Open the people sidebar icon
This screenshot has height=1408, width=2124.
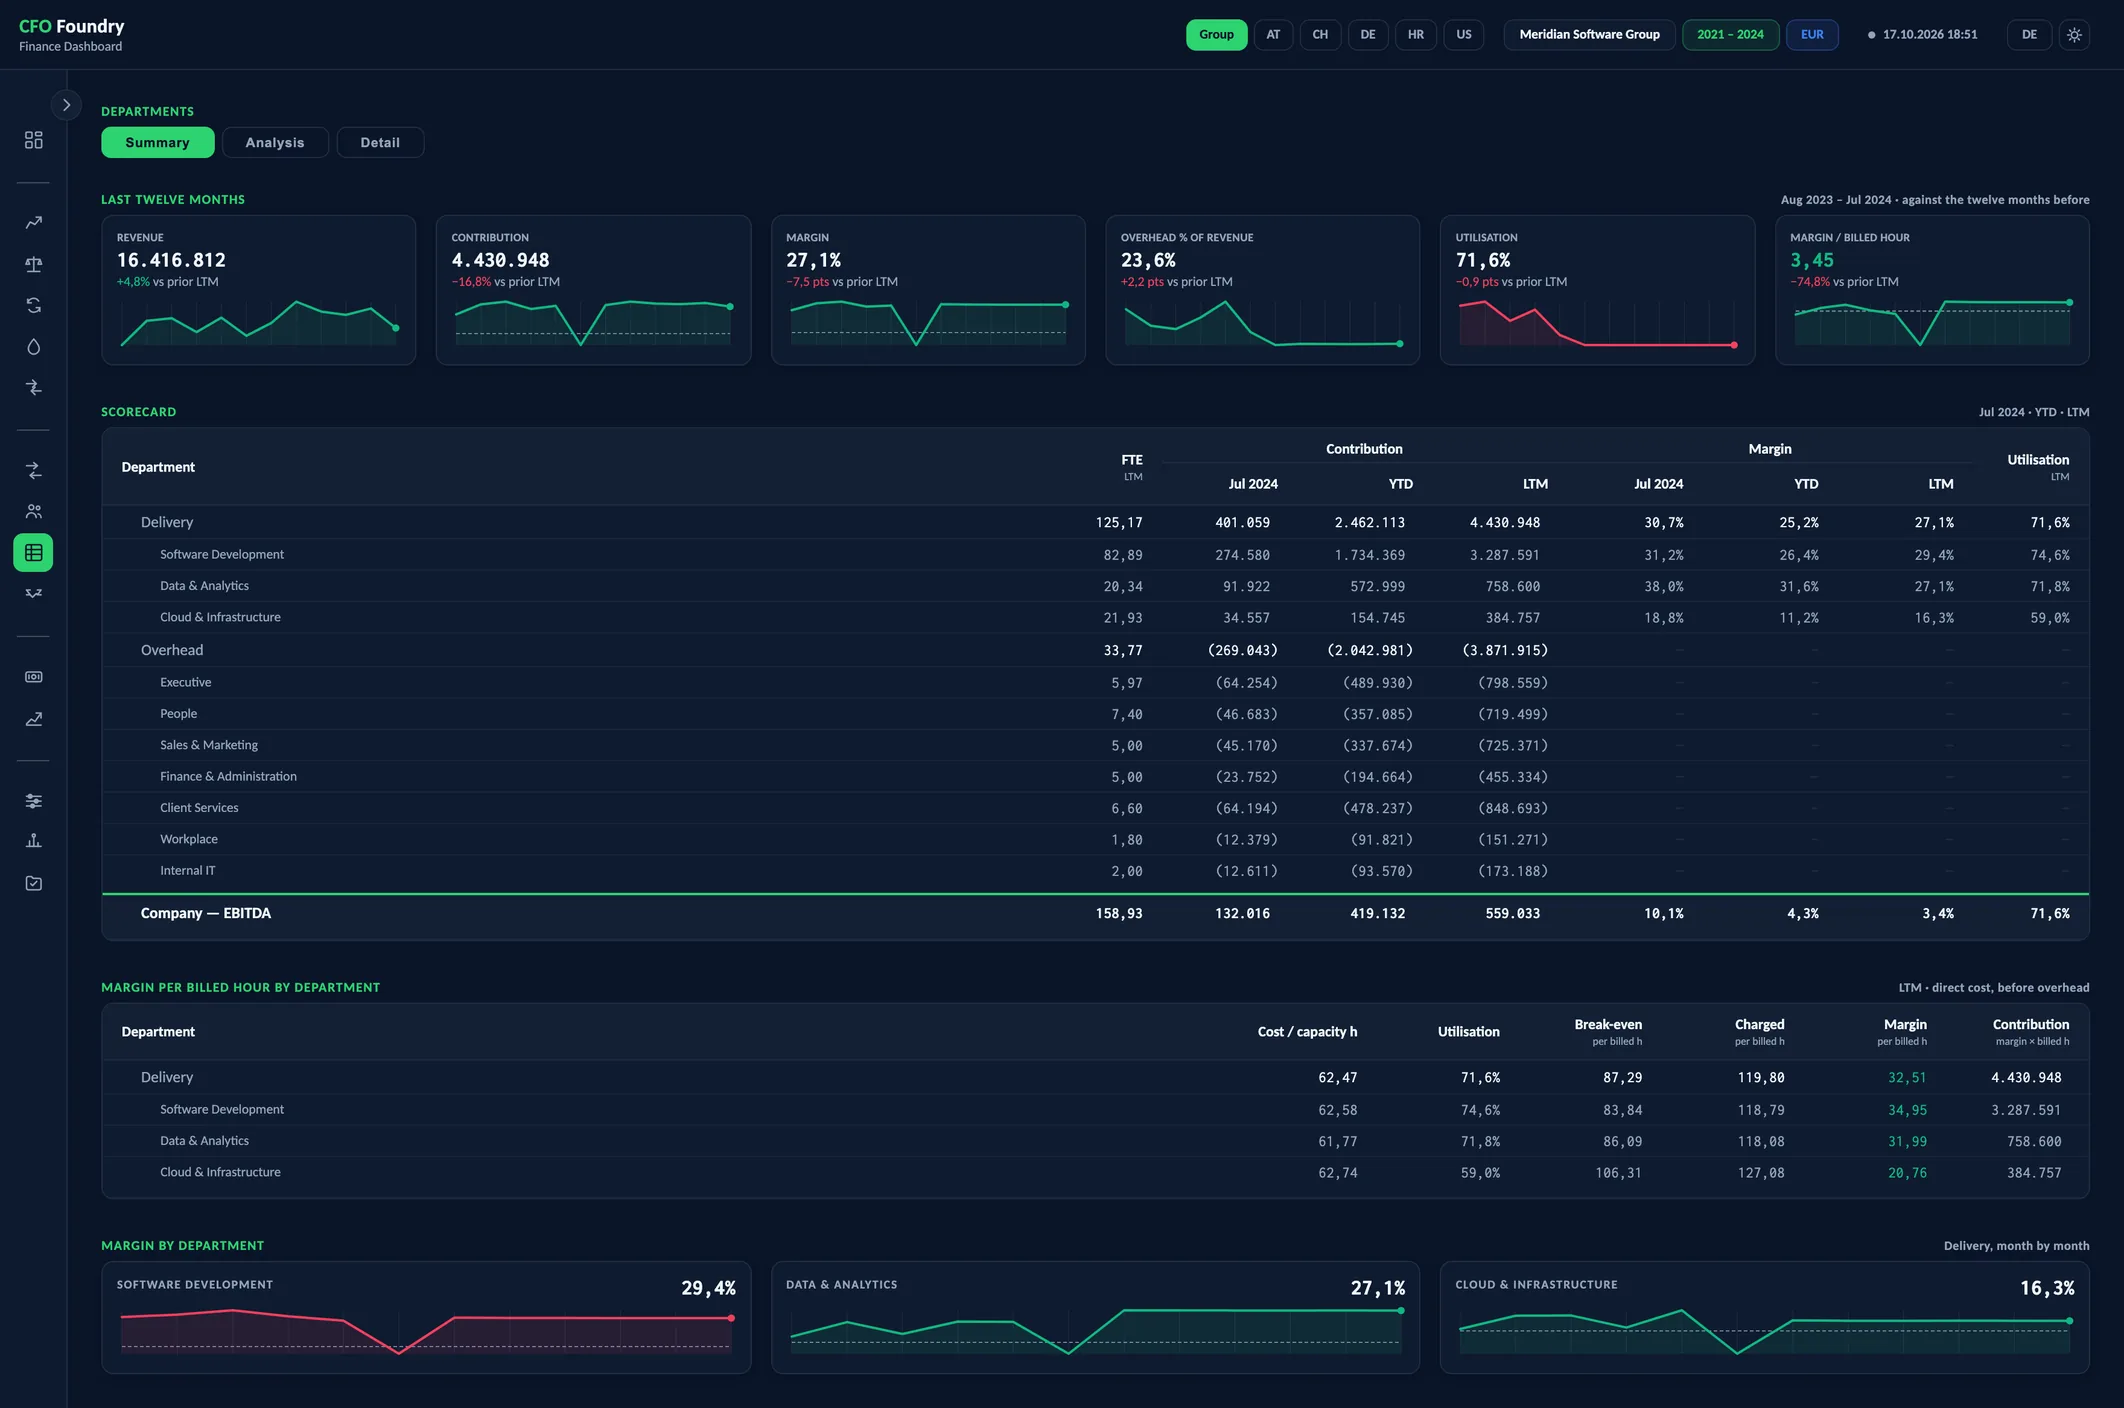point(33,511)
